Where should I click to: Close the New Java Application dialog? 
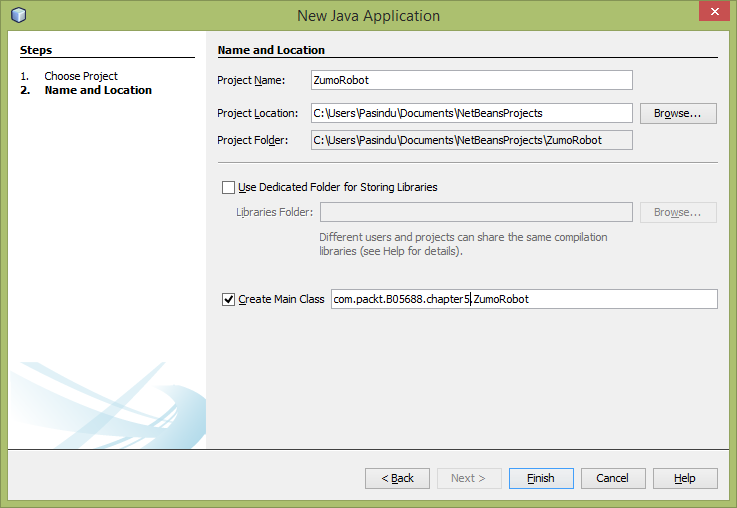(714, 11)
